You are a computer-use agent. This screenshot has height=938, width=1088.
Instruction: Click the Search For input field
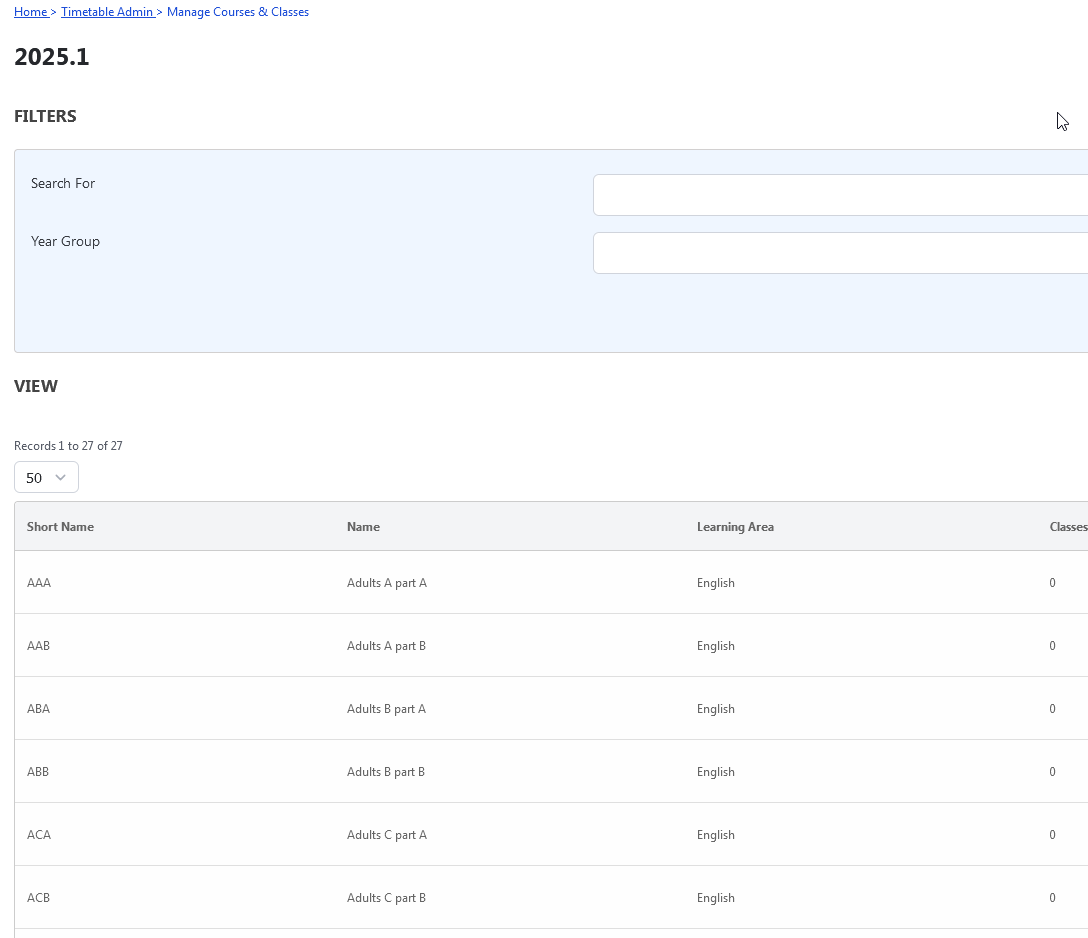pyautogui.click(x=840, y=195)
